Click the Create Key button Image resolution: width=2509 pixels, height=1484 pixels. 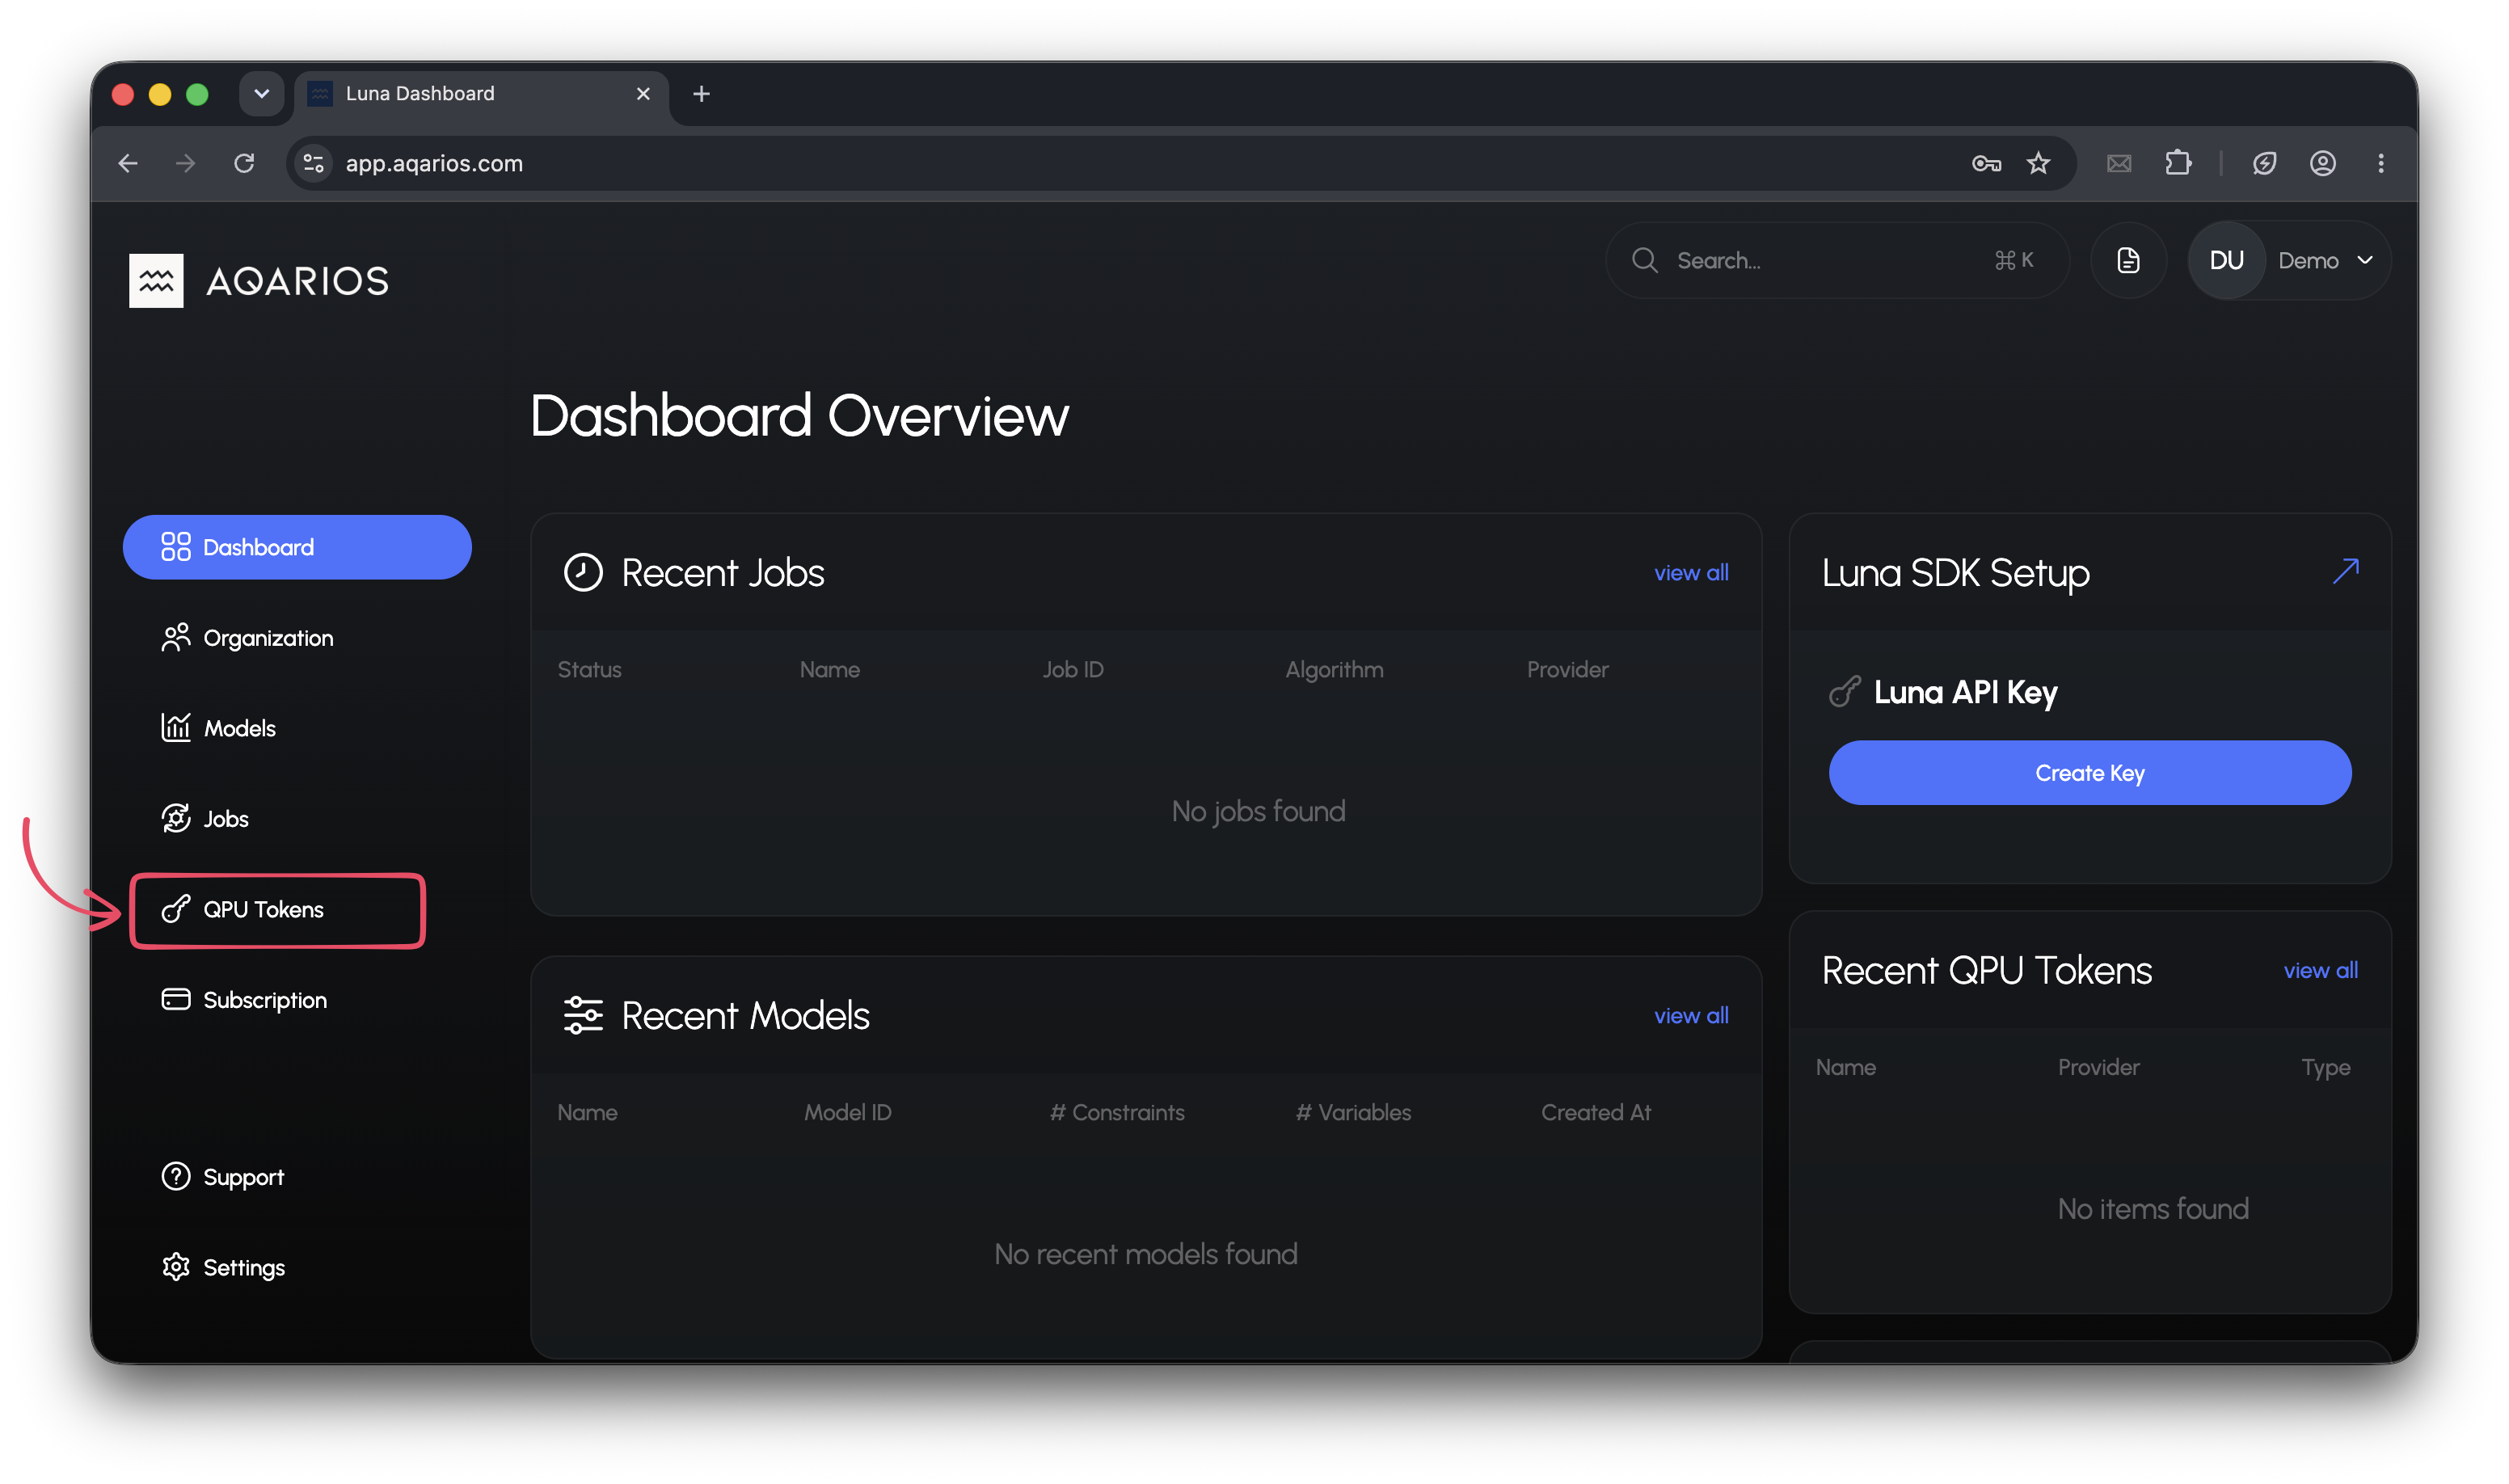point(2089,773)
